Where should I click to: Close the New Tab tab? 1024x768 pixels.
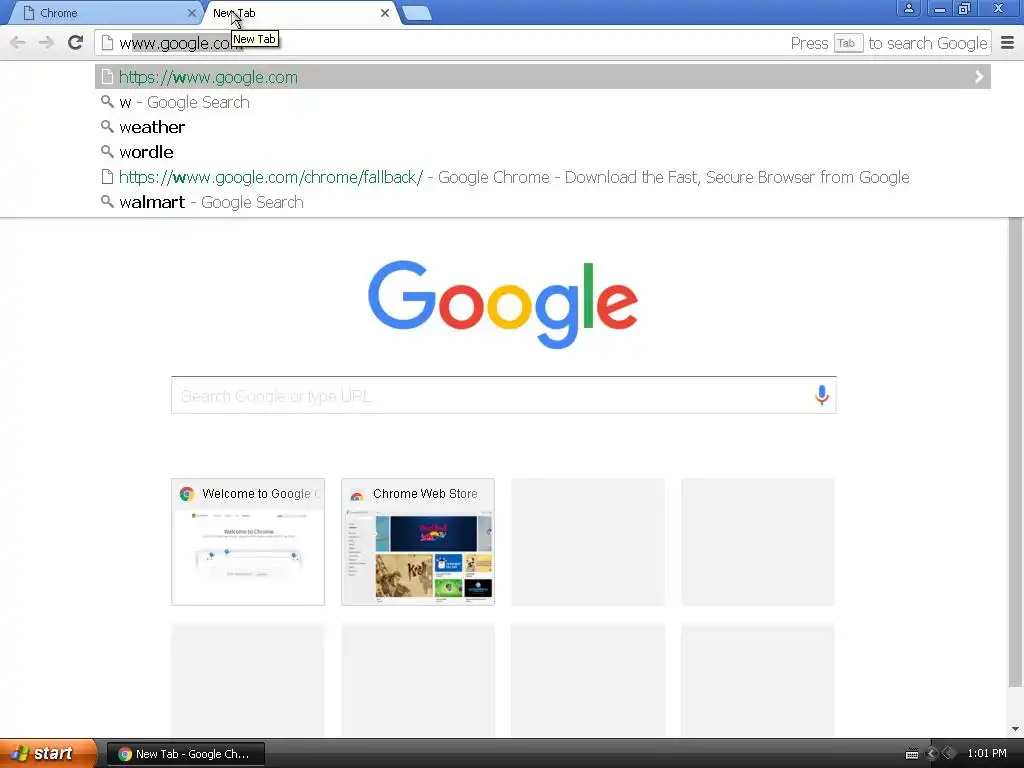(x=385, y=13)
